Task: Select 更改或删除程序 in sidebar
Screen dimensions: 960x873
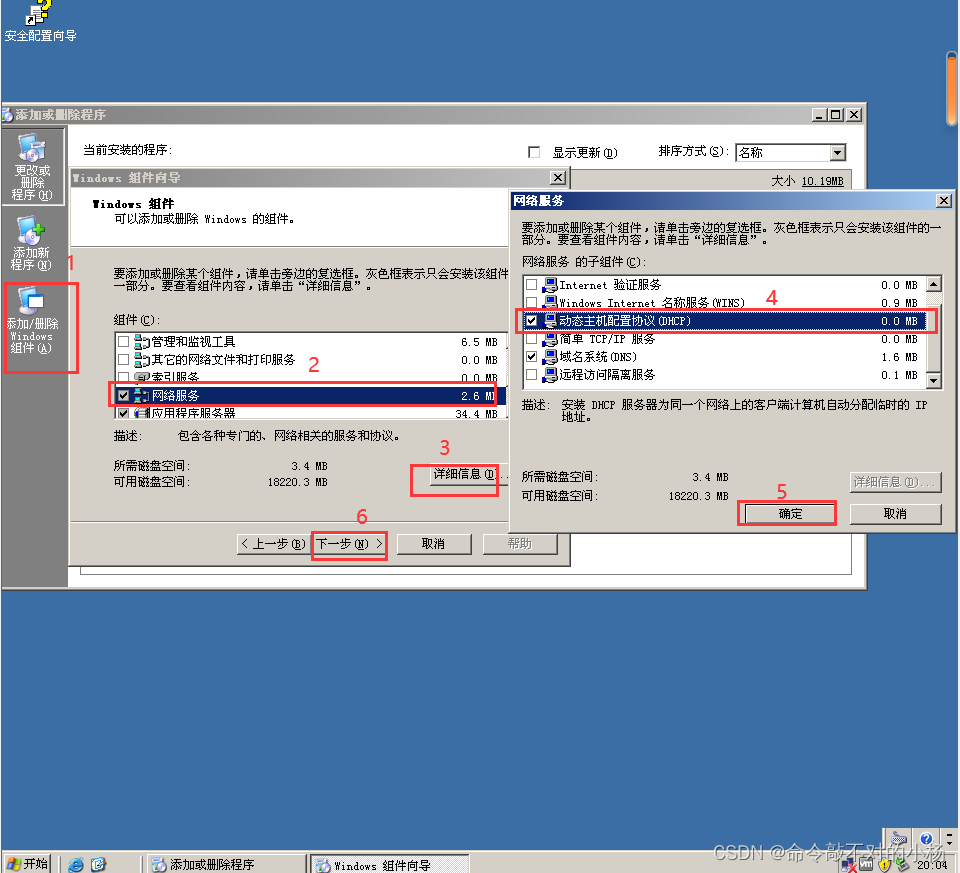Action: [32, 167]
